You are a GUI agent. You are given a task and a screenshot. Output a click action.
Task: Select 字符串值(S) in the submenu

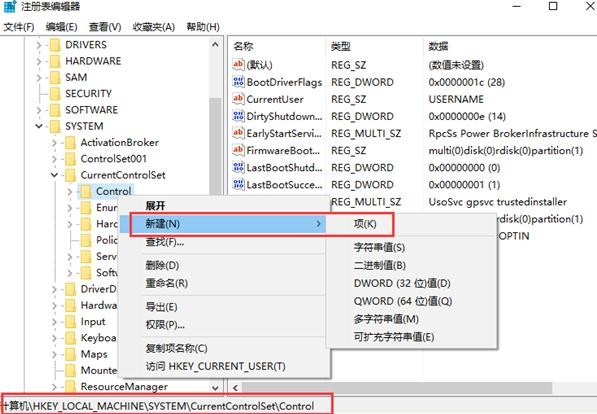[x=411, y=247]
